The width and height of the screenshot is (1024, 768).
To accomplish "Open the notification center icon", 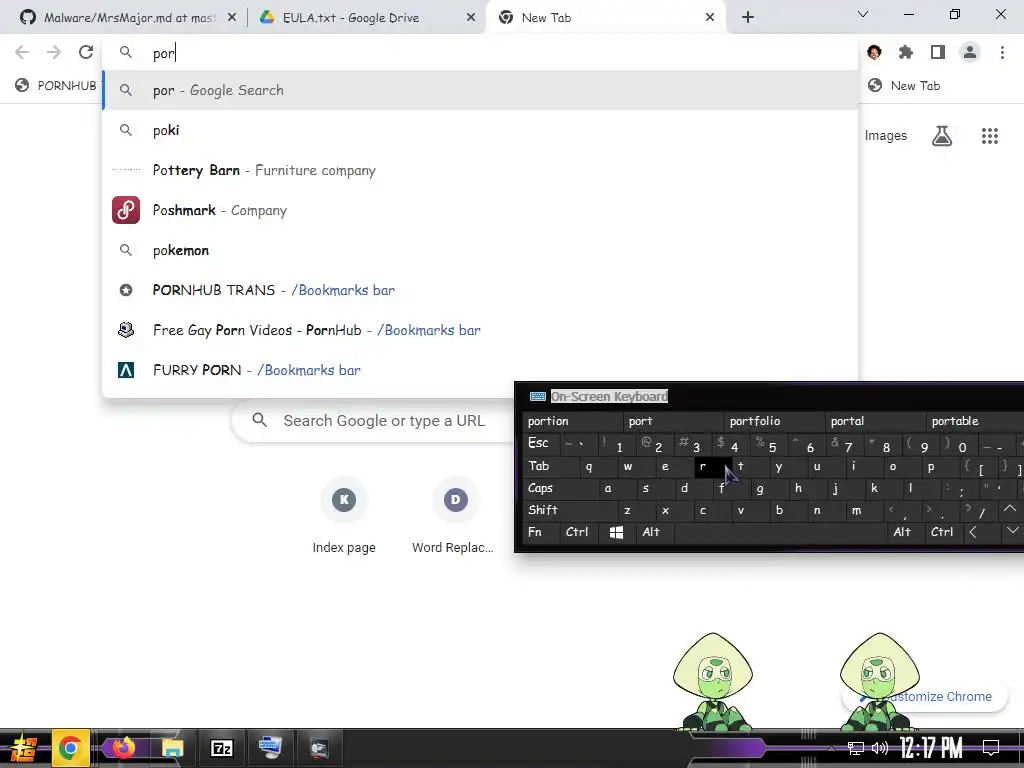I will 991,748.
